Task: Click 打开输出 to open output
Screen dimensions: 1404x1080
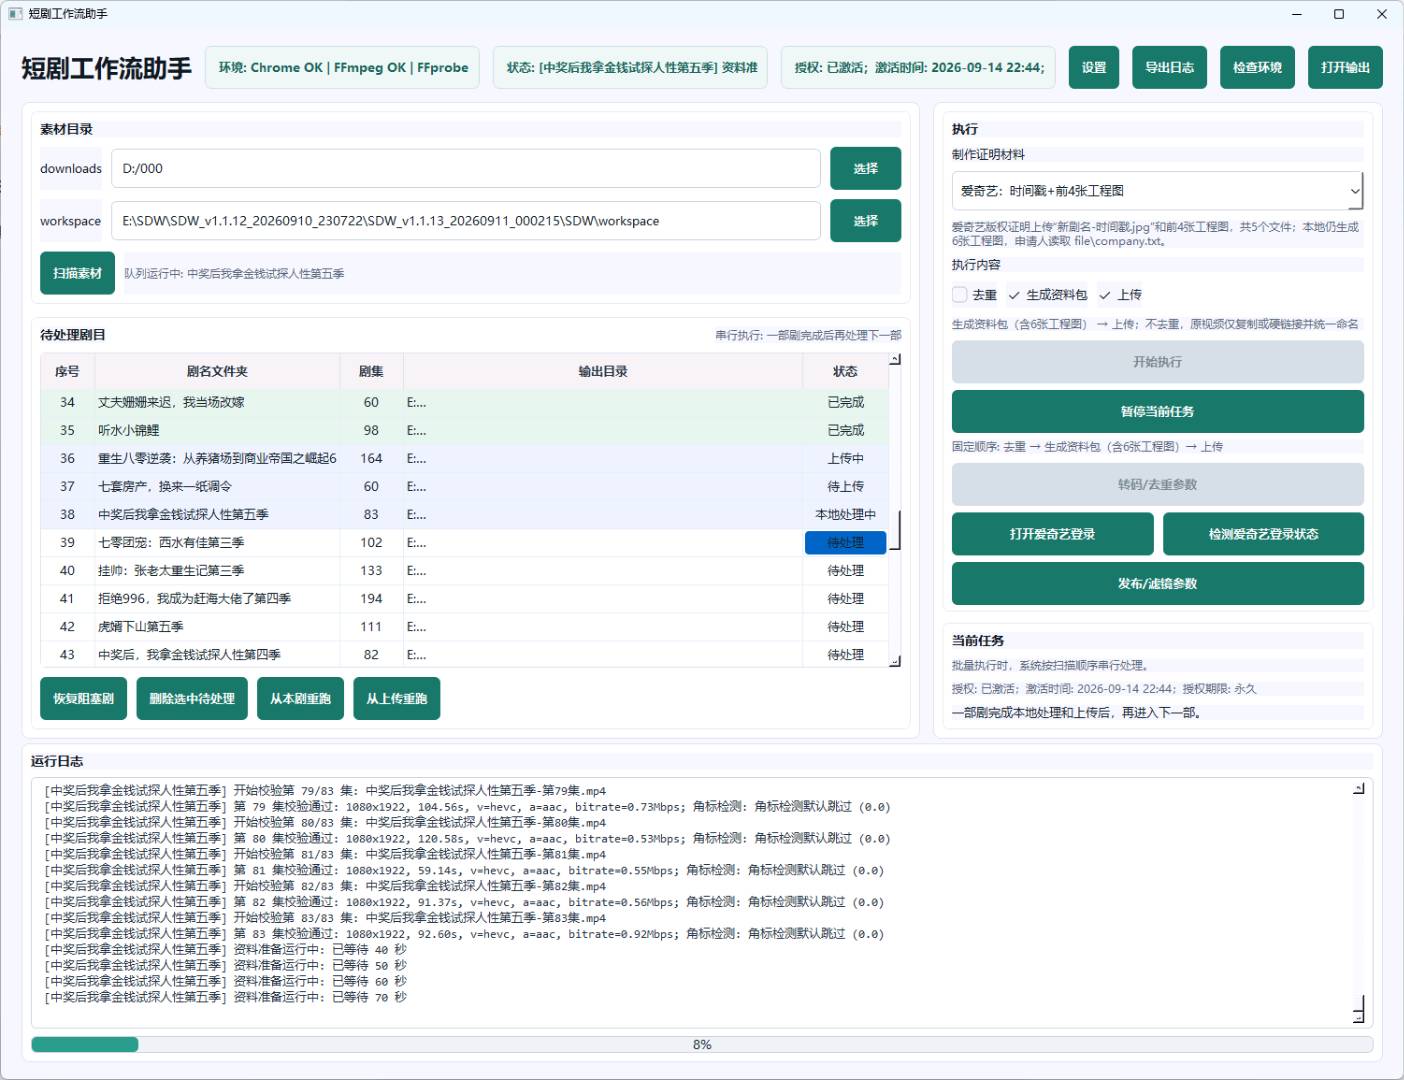Action: 1345,67
